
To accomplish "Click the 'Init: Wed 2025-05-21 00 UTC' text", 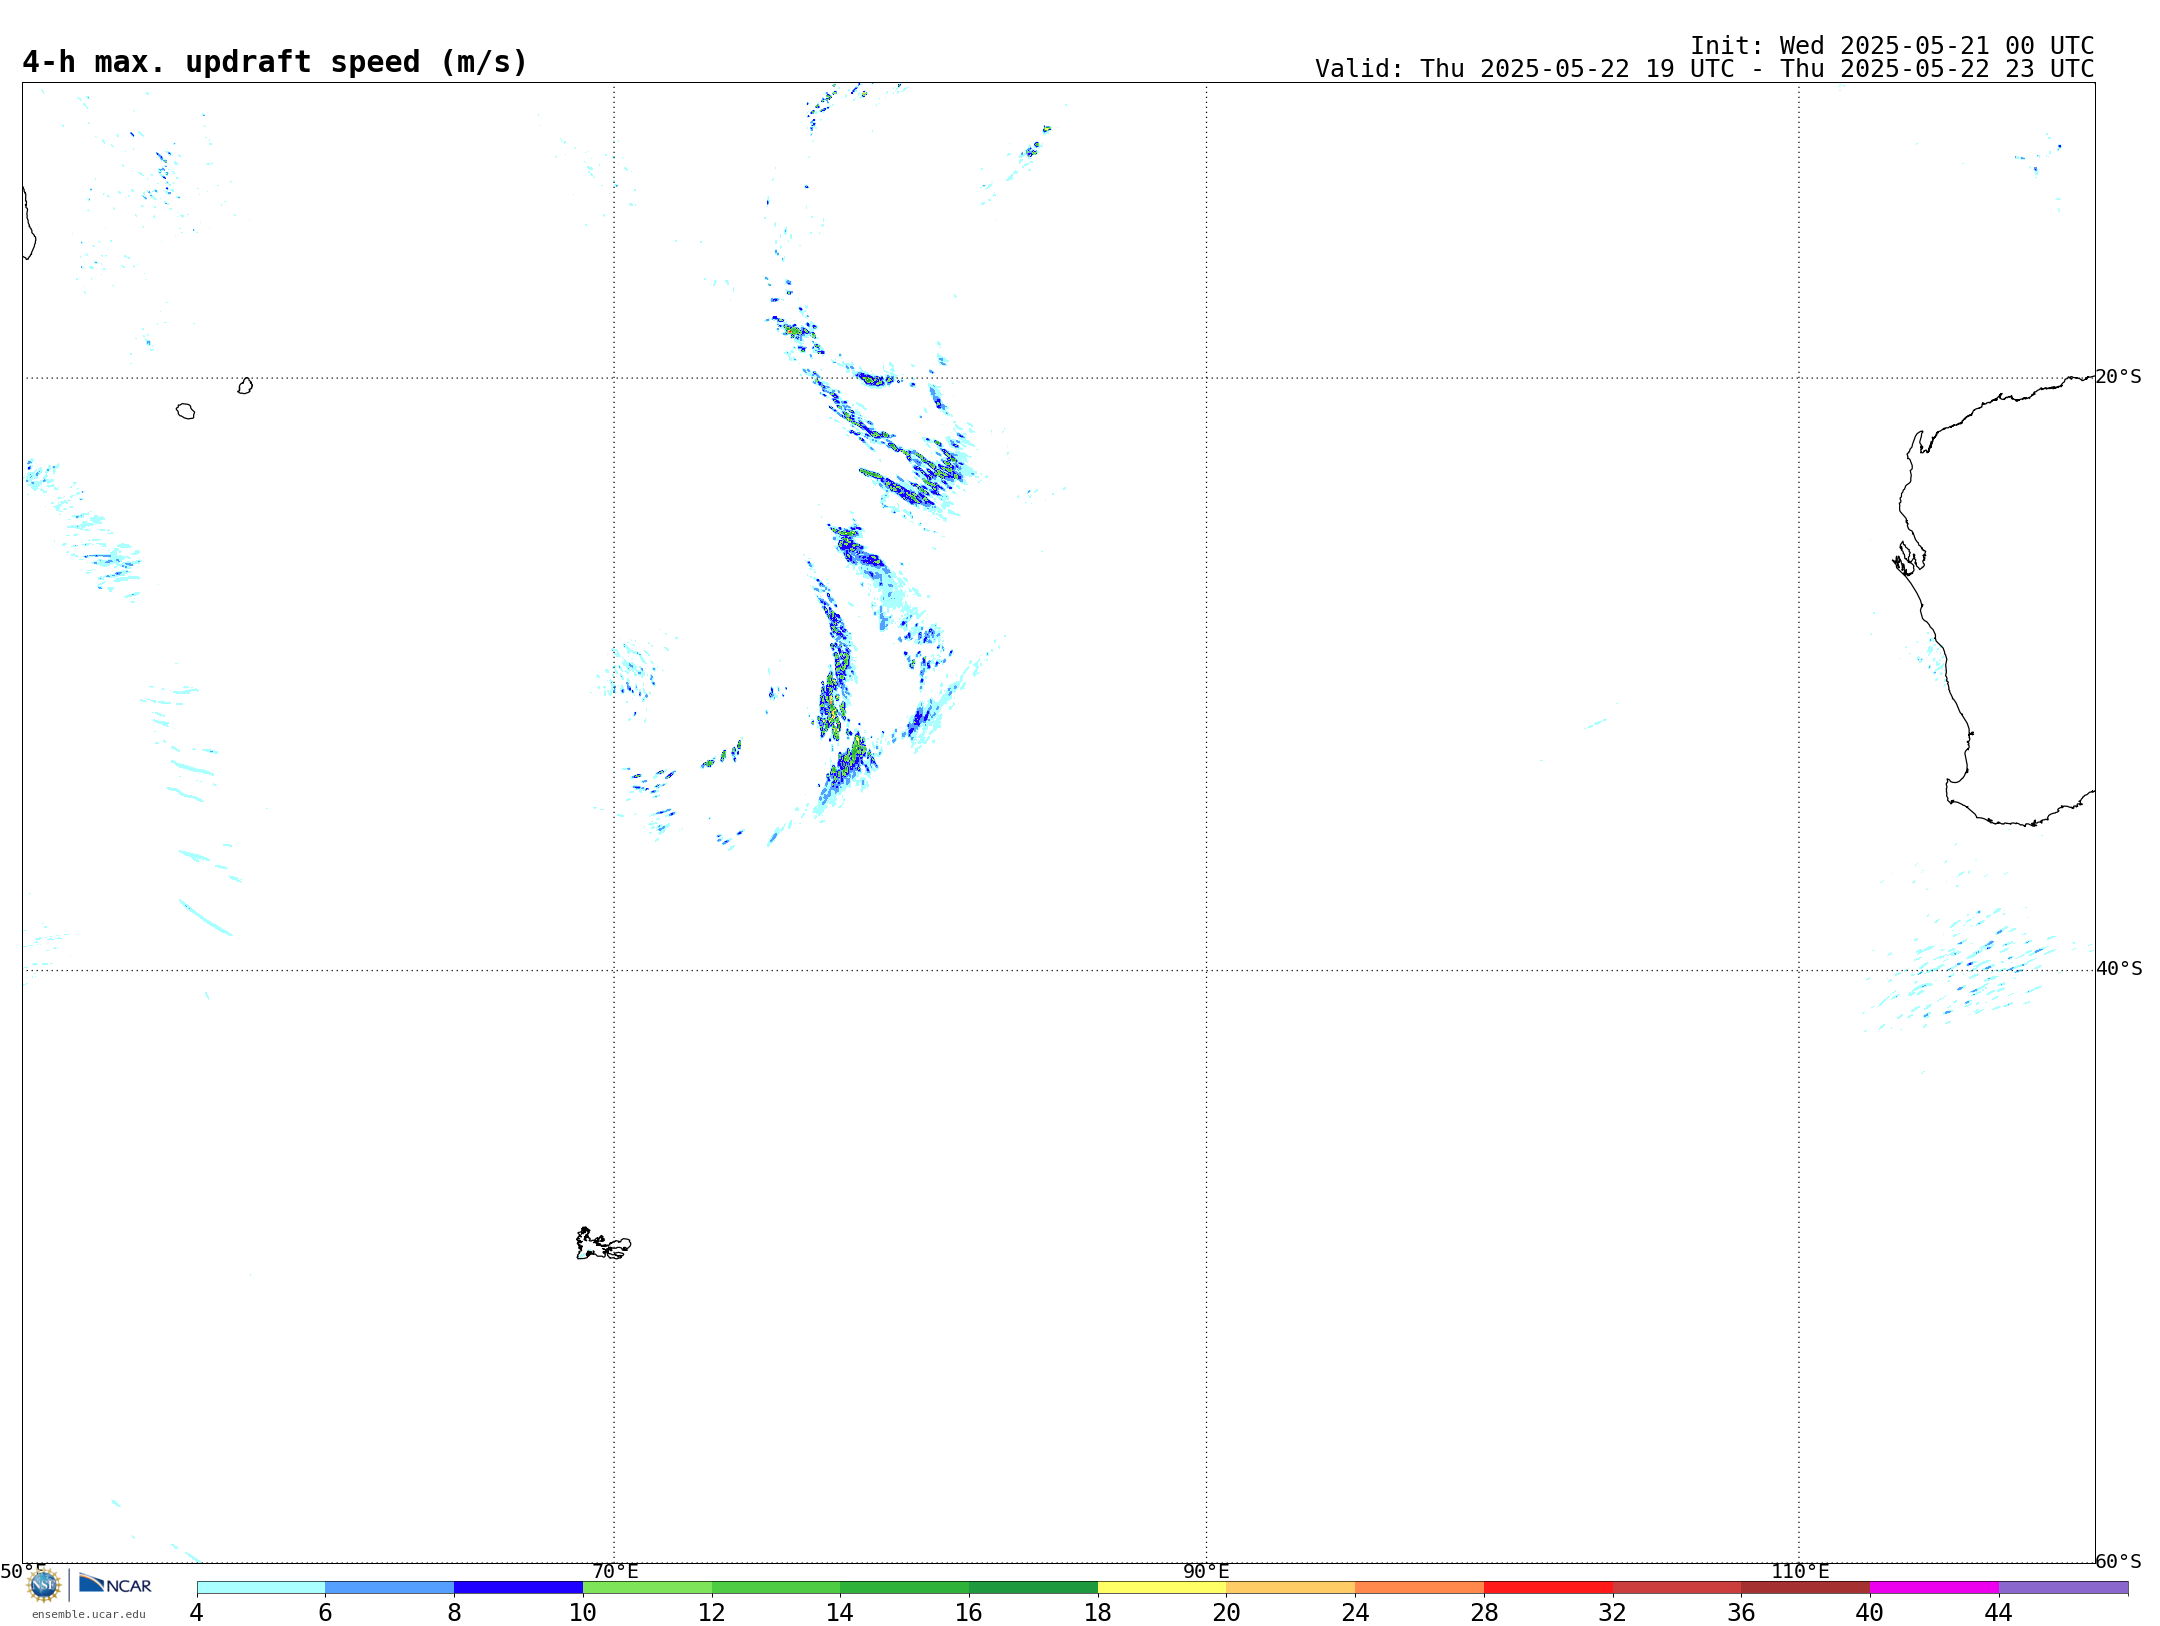I will pos(1892,46).
